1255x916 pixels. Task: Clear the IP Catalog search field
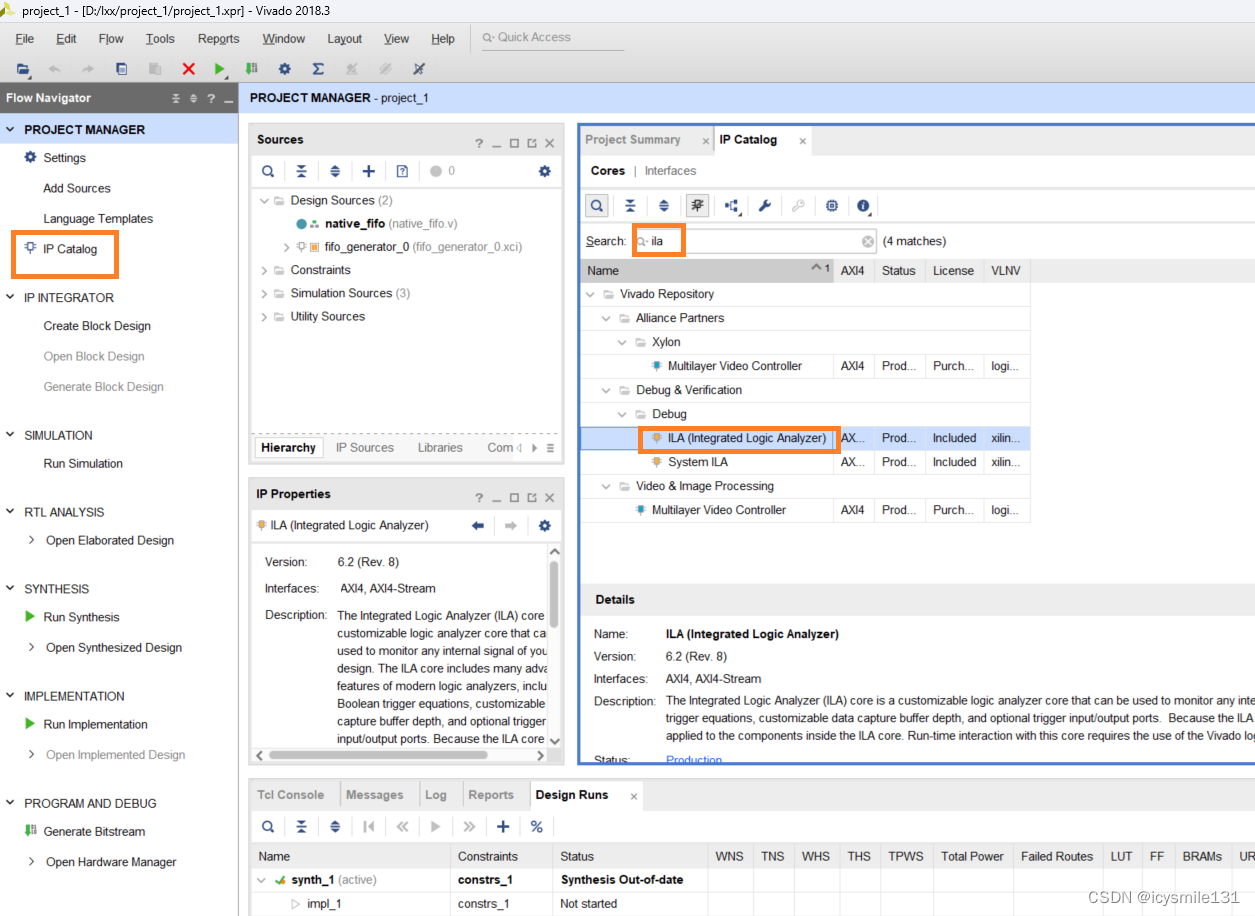[x=868, y=241]
